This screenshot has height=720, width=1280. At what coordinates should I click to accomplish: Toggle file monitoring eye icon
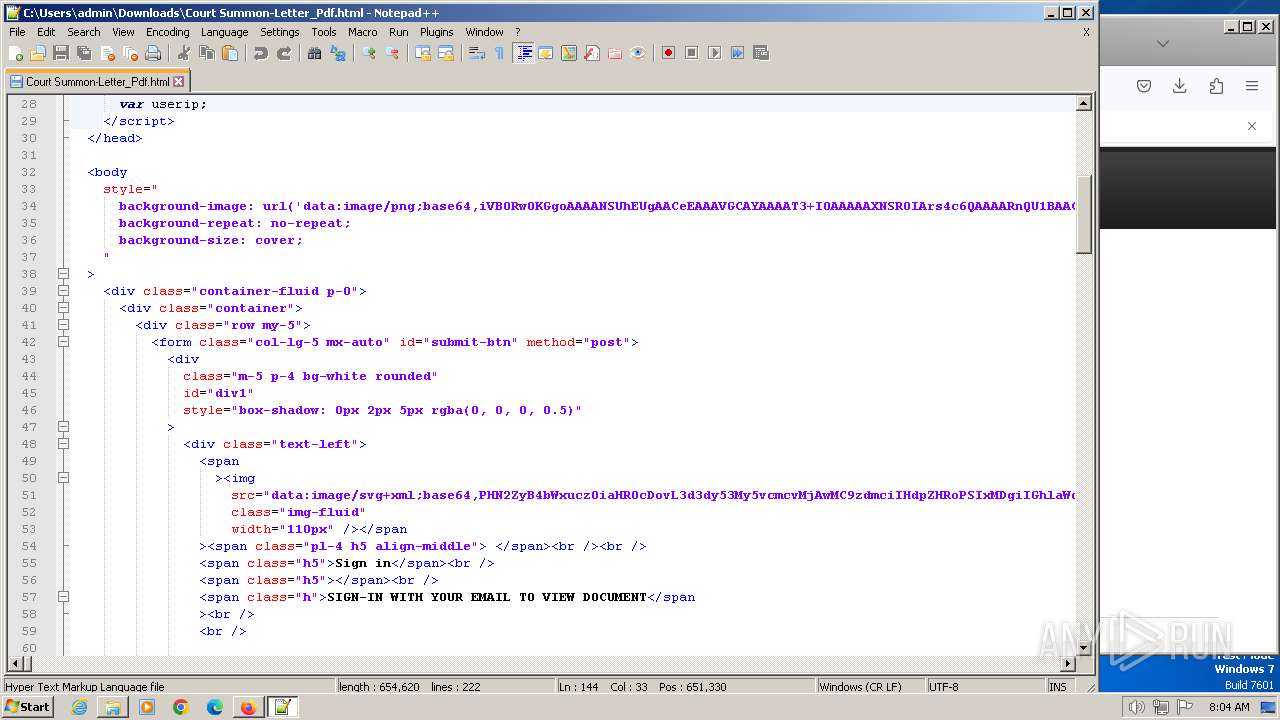(x=638, y=53)
